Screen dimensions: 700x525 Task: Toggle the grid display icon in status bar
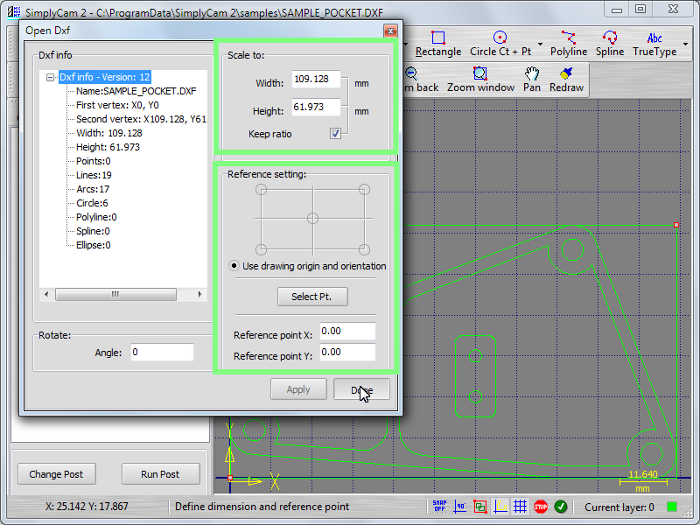[x=520, y=507]
